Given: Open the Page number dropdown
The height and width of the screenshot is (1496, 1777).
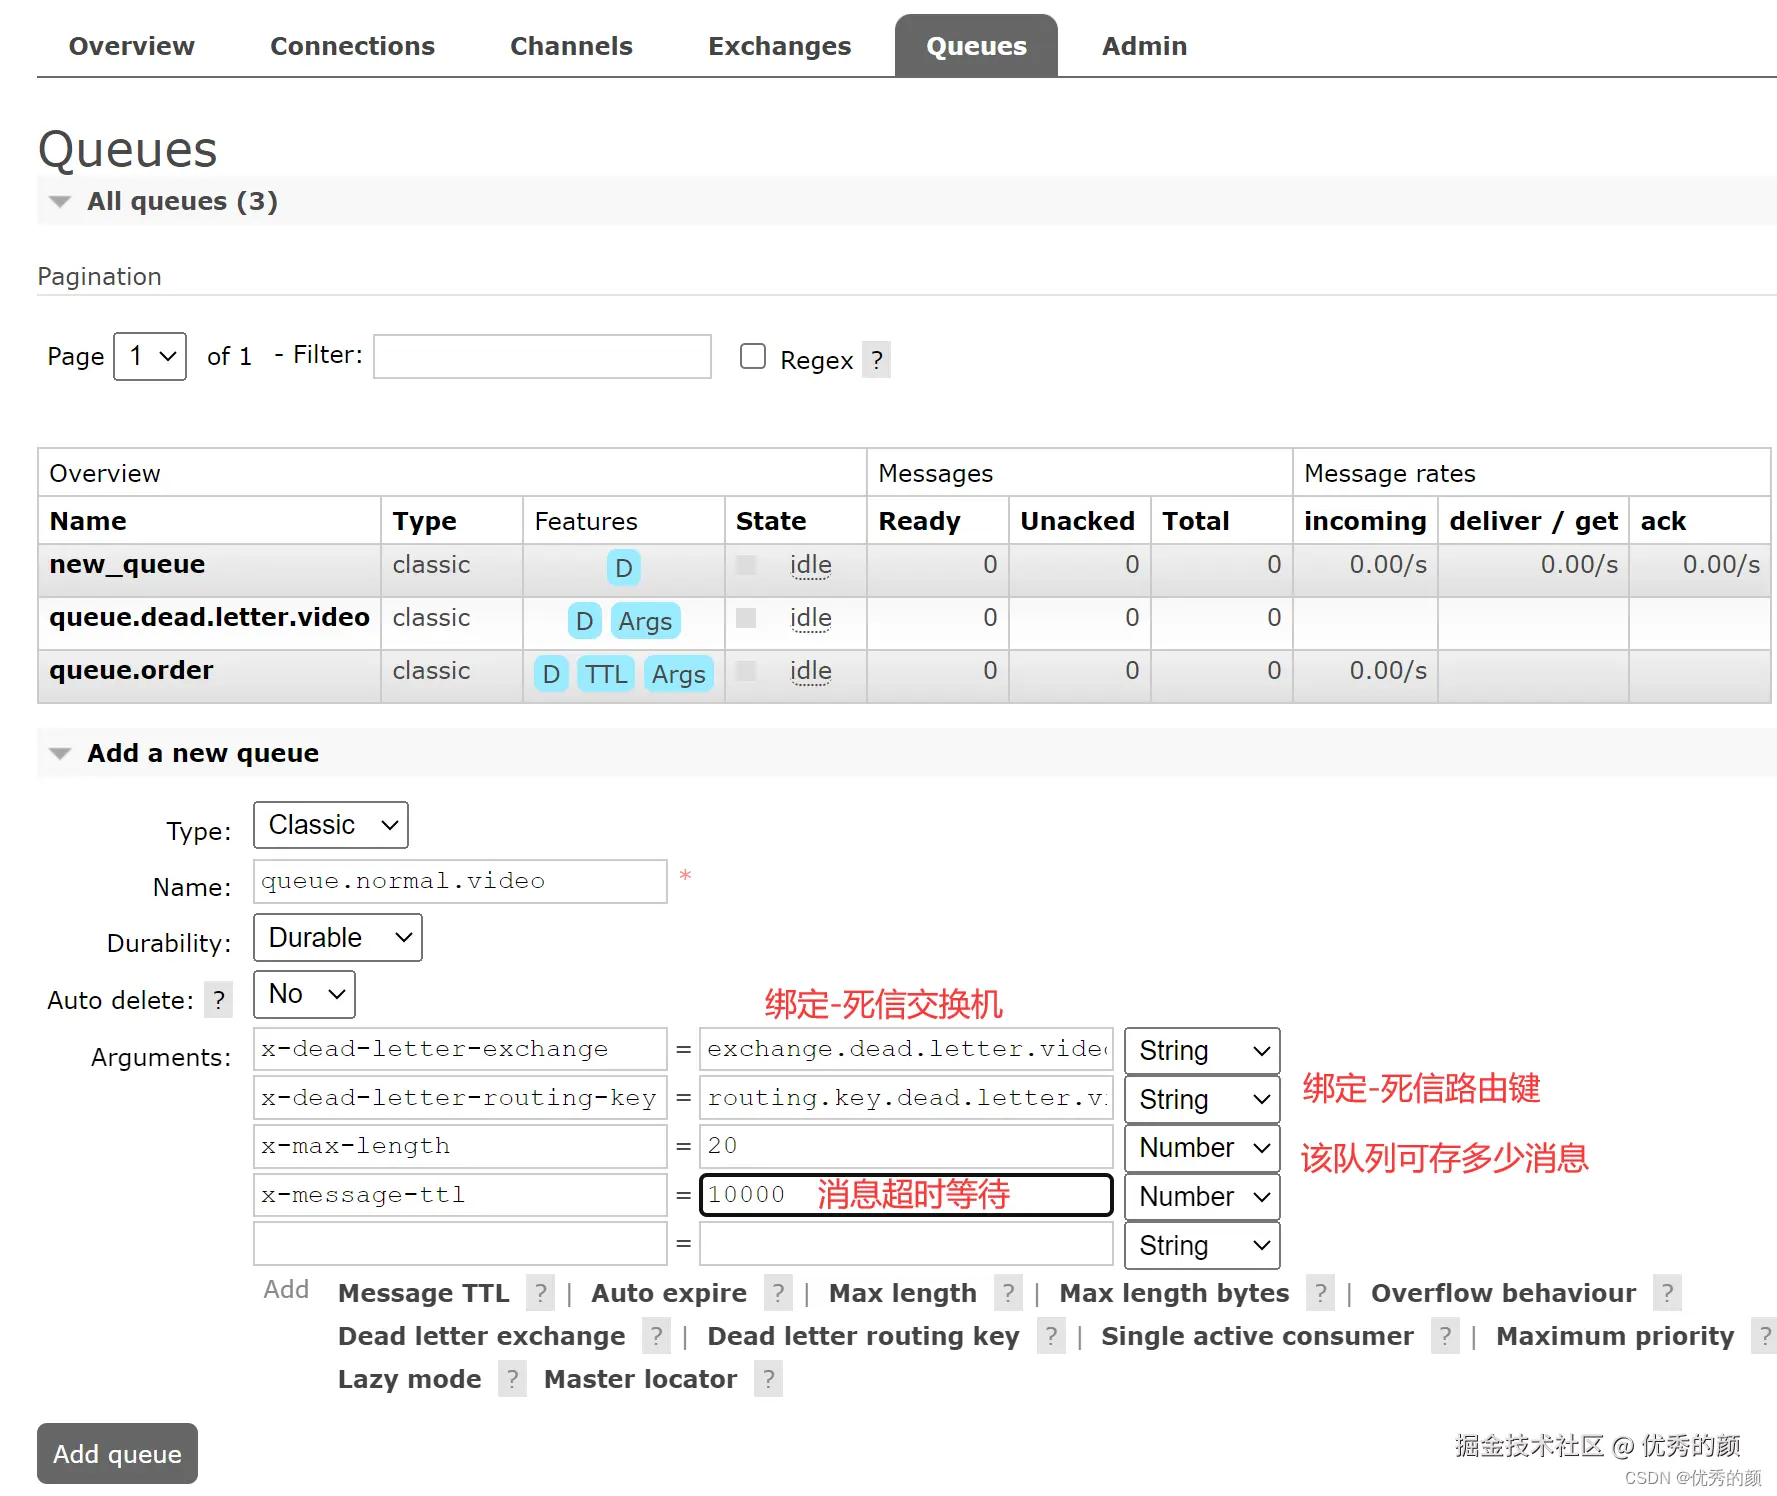Looking at the screenshot, I should 150,356.
